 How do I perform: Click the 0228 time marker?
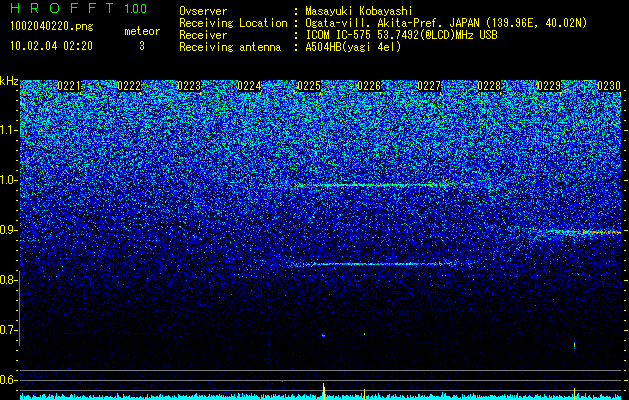(489, 86)
